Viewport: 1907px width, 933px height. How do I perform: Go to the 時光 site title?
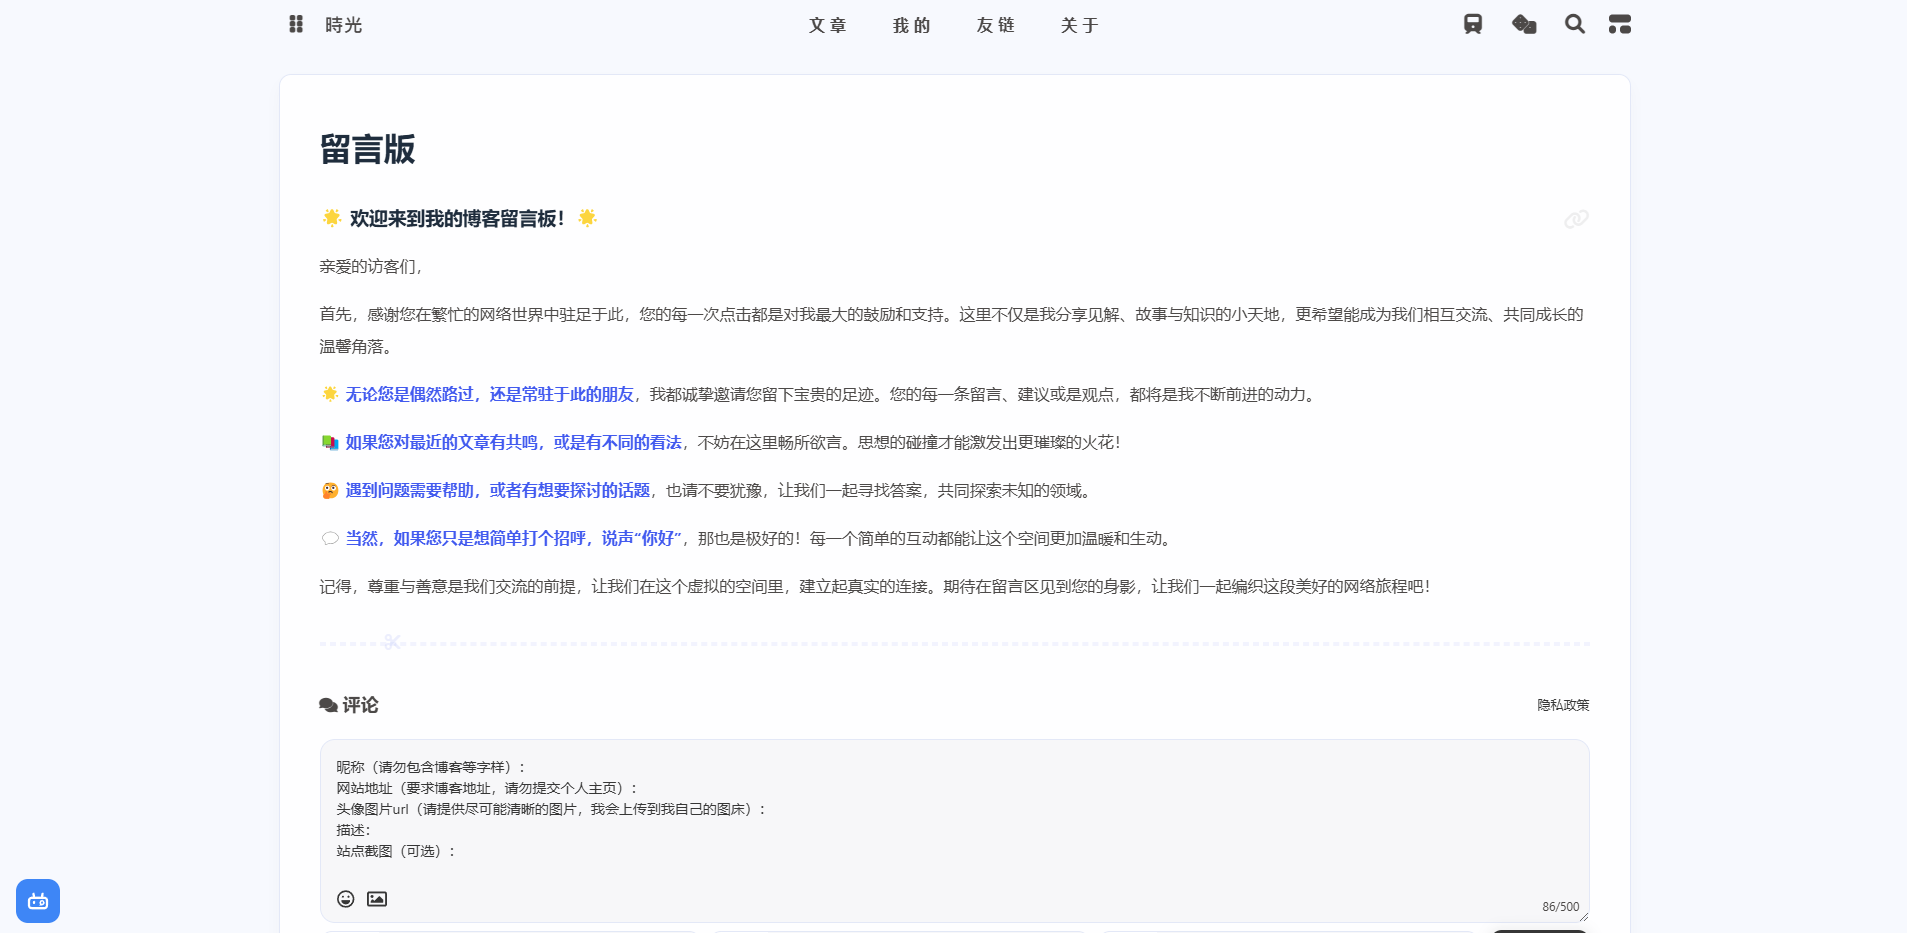(343, 25)
